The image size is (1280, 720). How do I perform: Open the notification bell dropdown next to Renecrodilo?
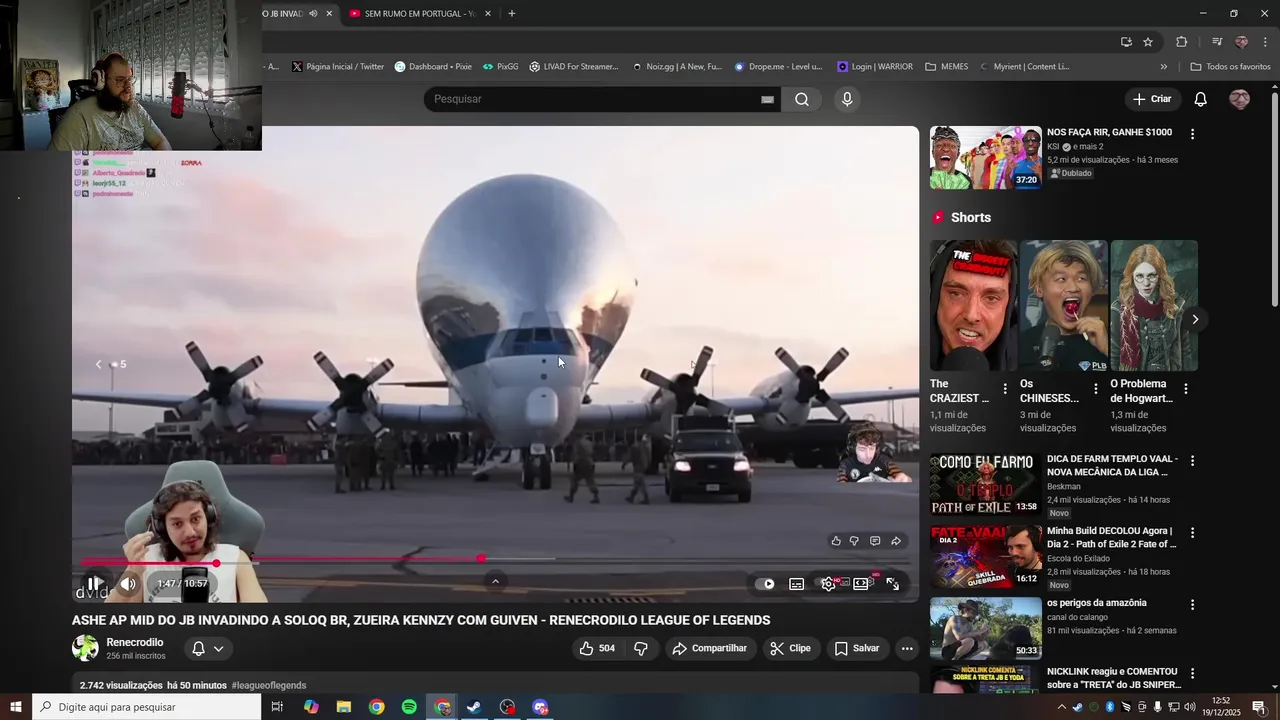point(207,648)
